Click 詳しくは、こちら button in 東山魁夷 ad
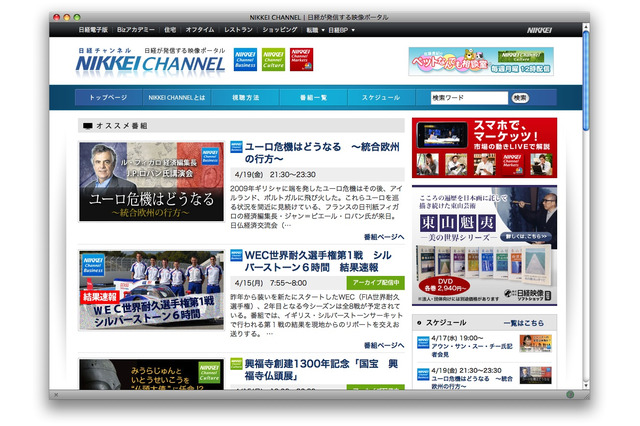Image resolution: width=640 pixels, height=426 pixels. click(526, 236)
